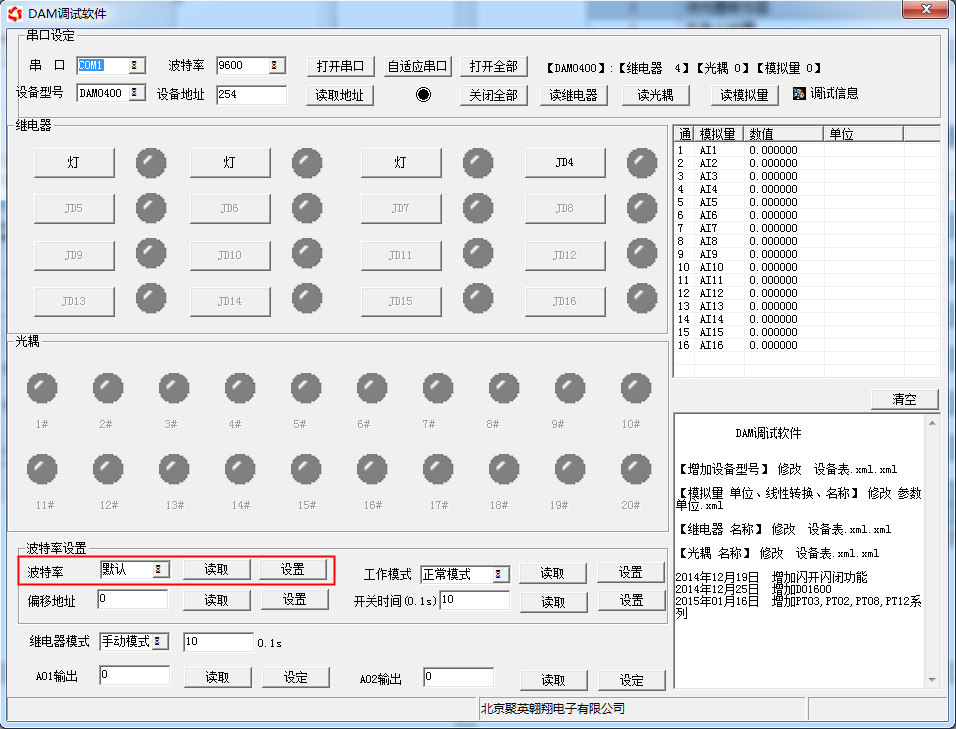The image size is (956, 729).
Task: Click the indicator lamp right of JD4
Action: pyautogui.click(x=642, y=162)
